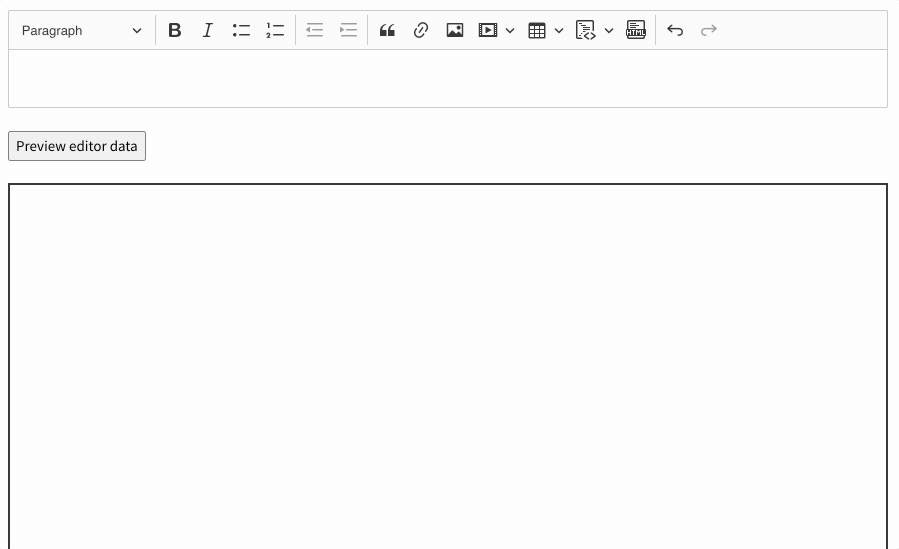Insert a block quote
The width and height of the screenshot is (899, 549).
click(388, 30)
